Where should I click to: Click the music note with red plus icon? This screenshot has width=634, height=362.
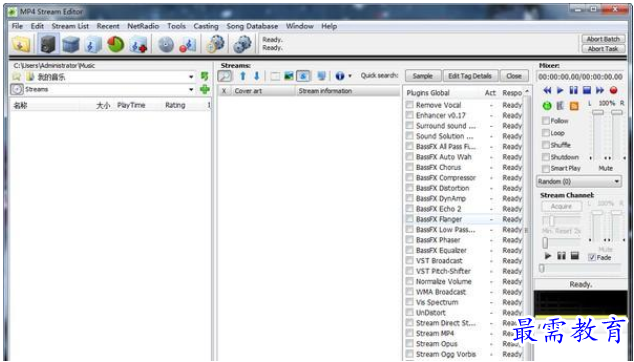coord(138,44)
